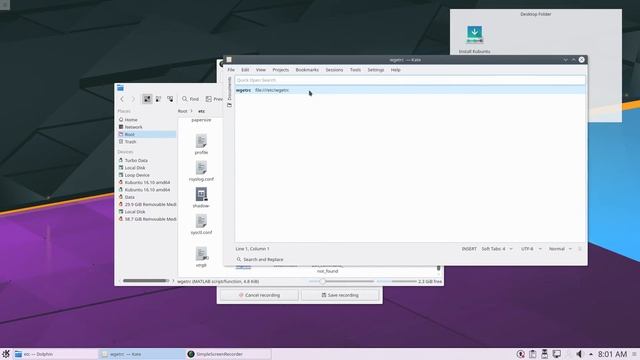This screenshot has width=640, height=360.
Task: Open Kate's View menu
Action: click(x=261, y=70)
